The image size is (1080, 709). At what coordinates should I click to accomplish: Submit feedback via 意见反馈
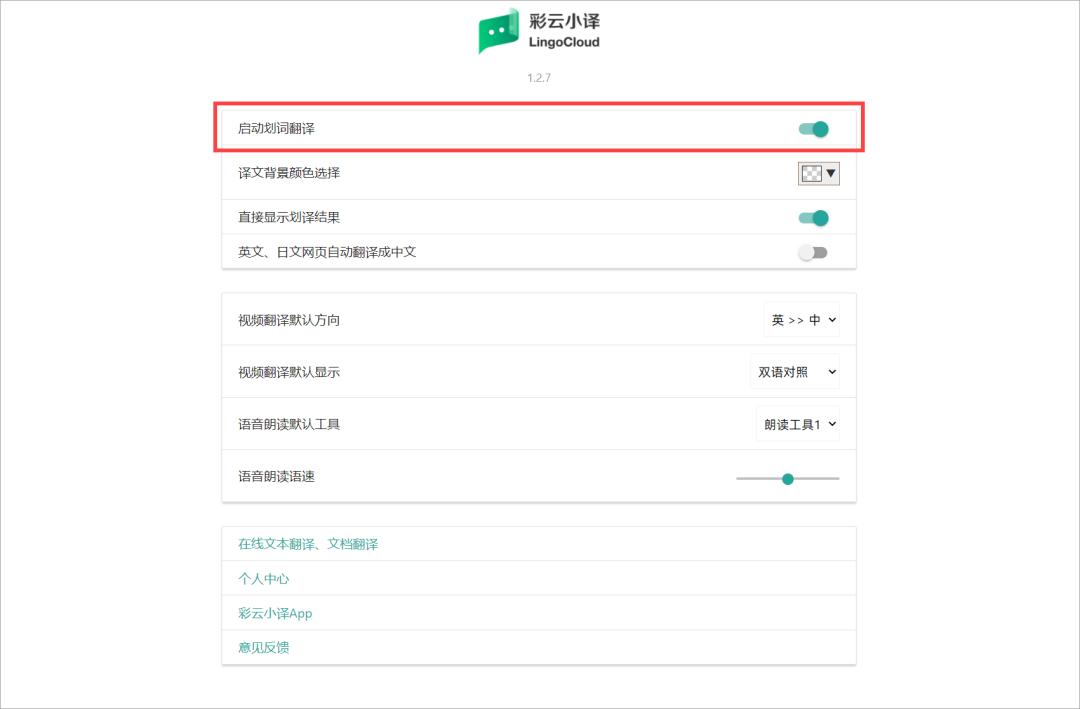coord(262,647)
